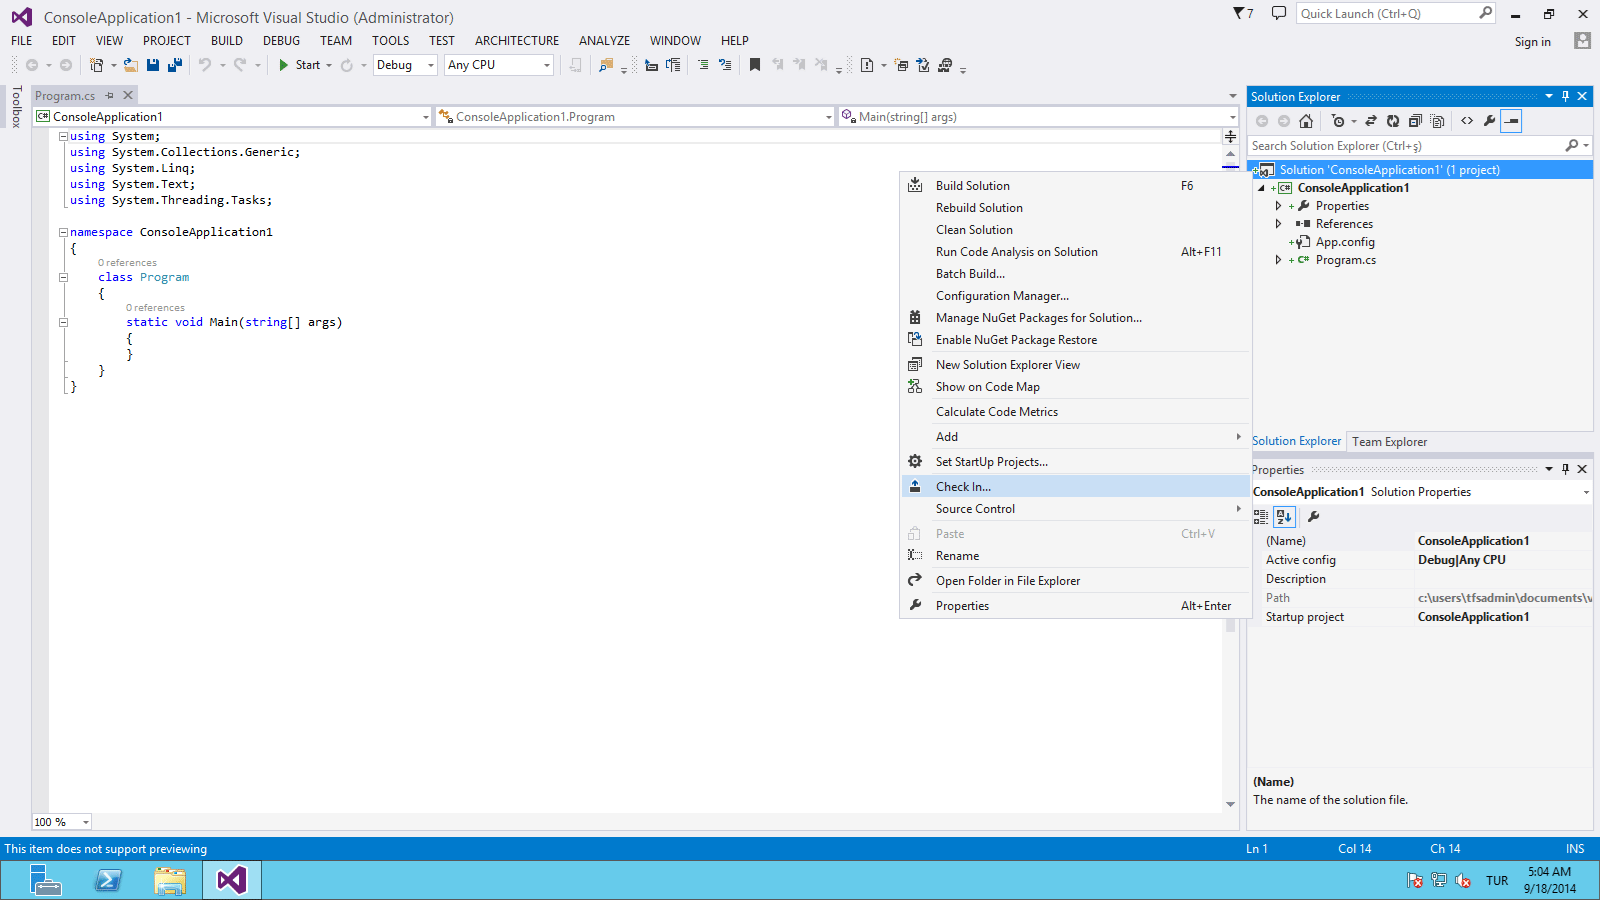Image resolution: width=1600 pixels, height=900 pixels.
Task: Toggle Preview Selected Items in Solution Explorer
Action: [x=1512, y=121]
